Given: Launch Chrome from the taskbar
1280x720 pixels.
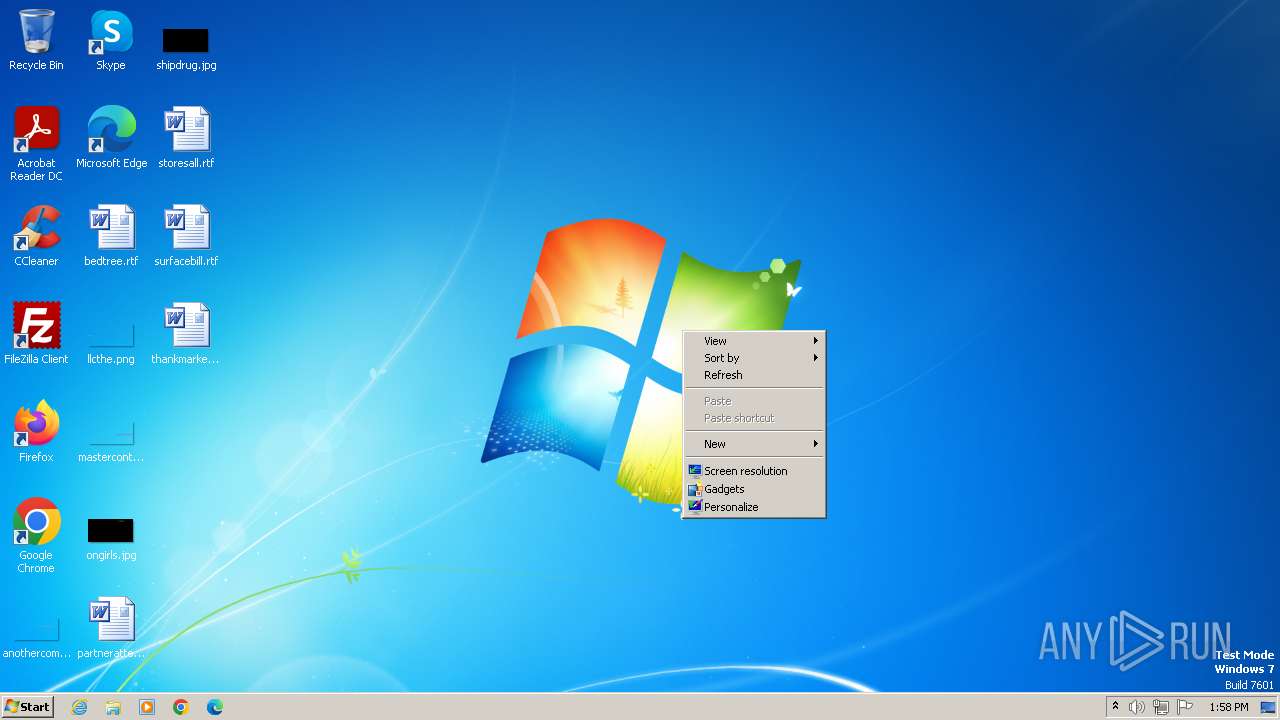Looking at the screenshot, I should pyautogui.click(x=181, y=707).
